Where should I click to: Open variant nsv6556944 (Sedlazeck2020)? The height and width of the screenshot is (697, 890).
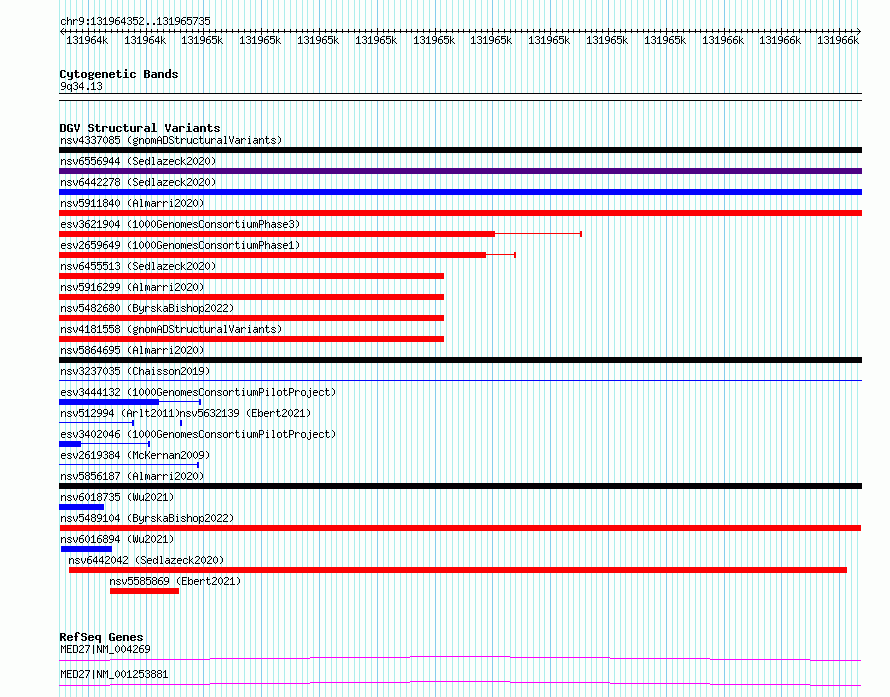[138, 161]
